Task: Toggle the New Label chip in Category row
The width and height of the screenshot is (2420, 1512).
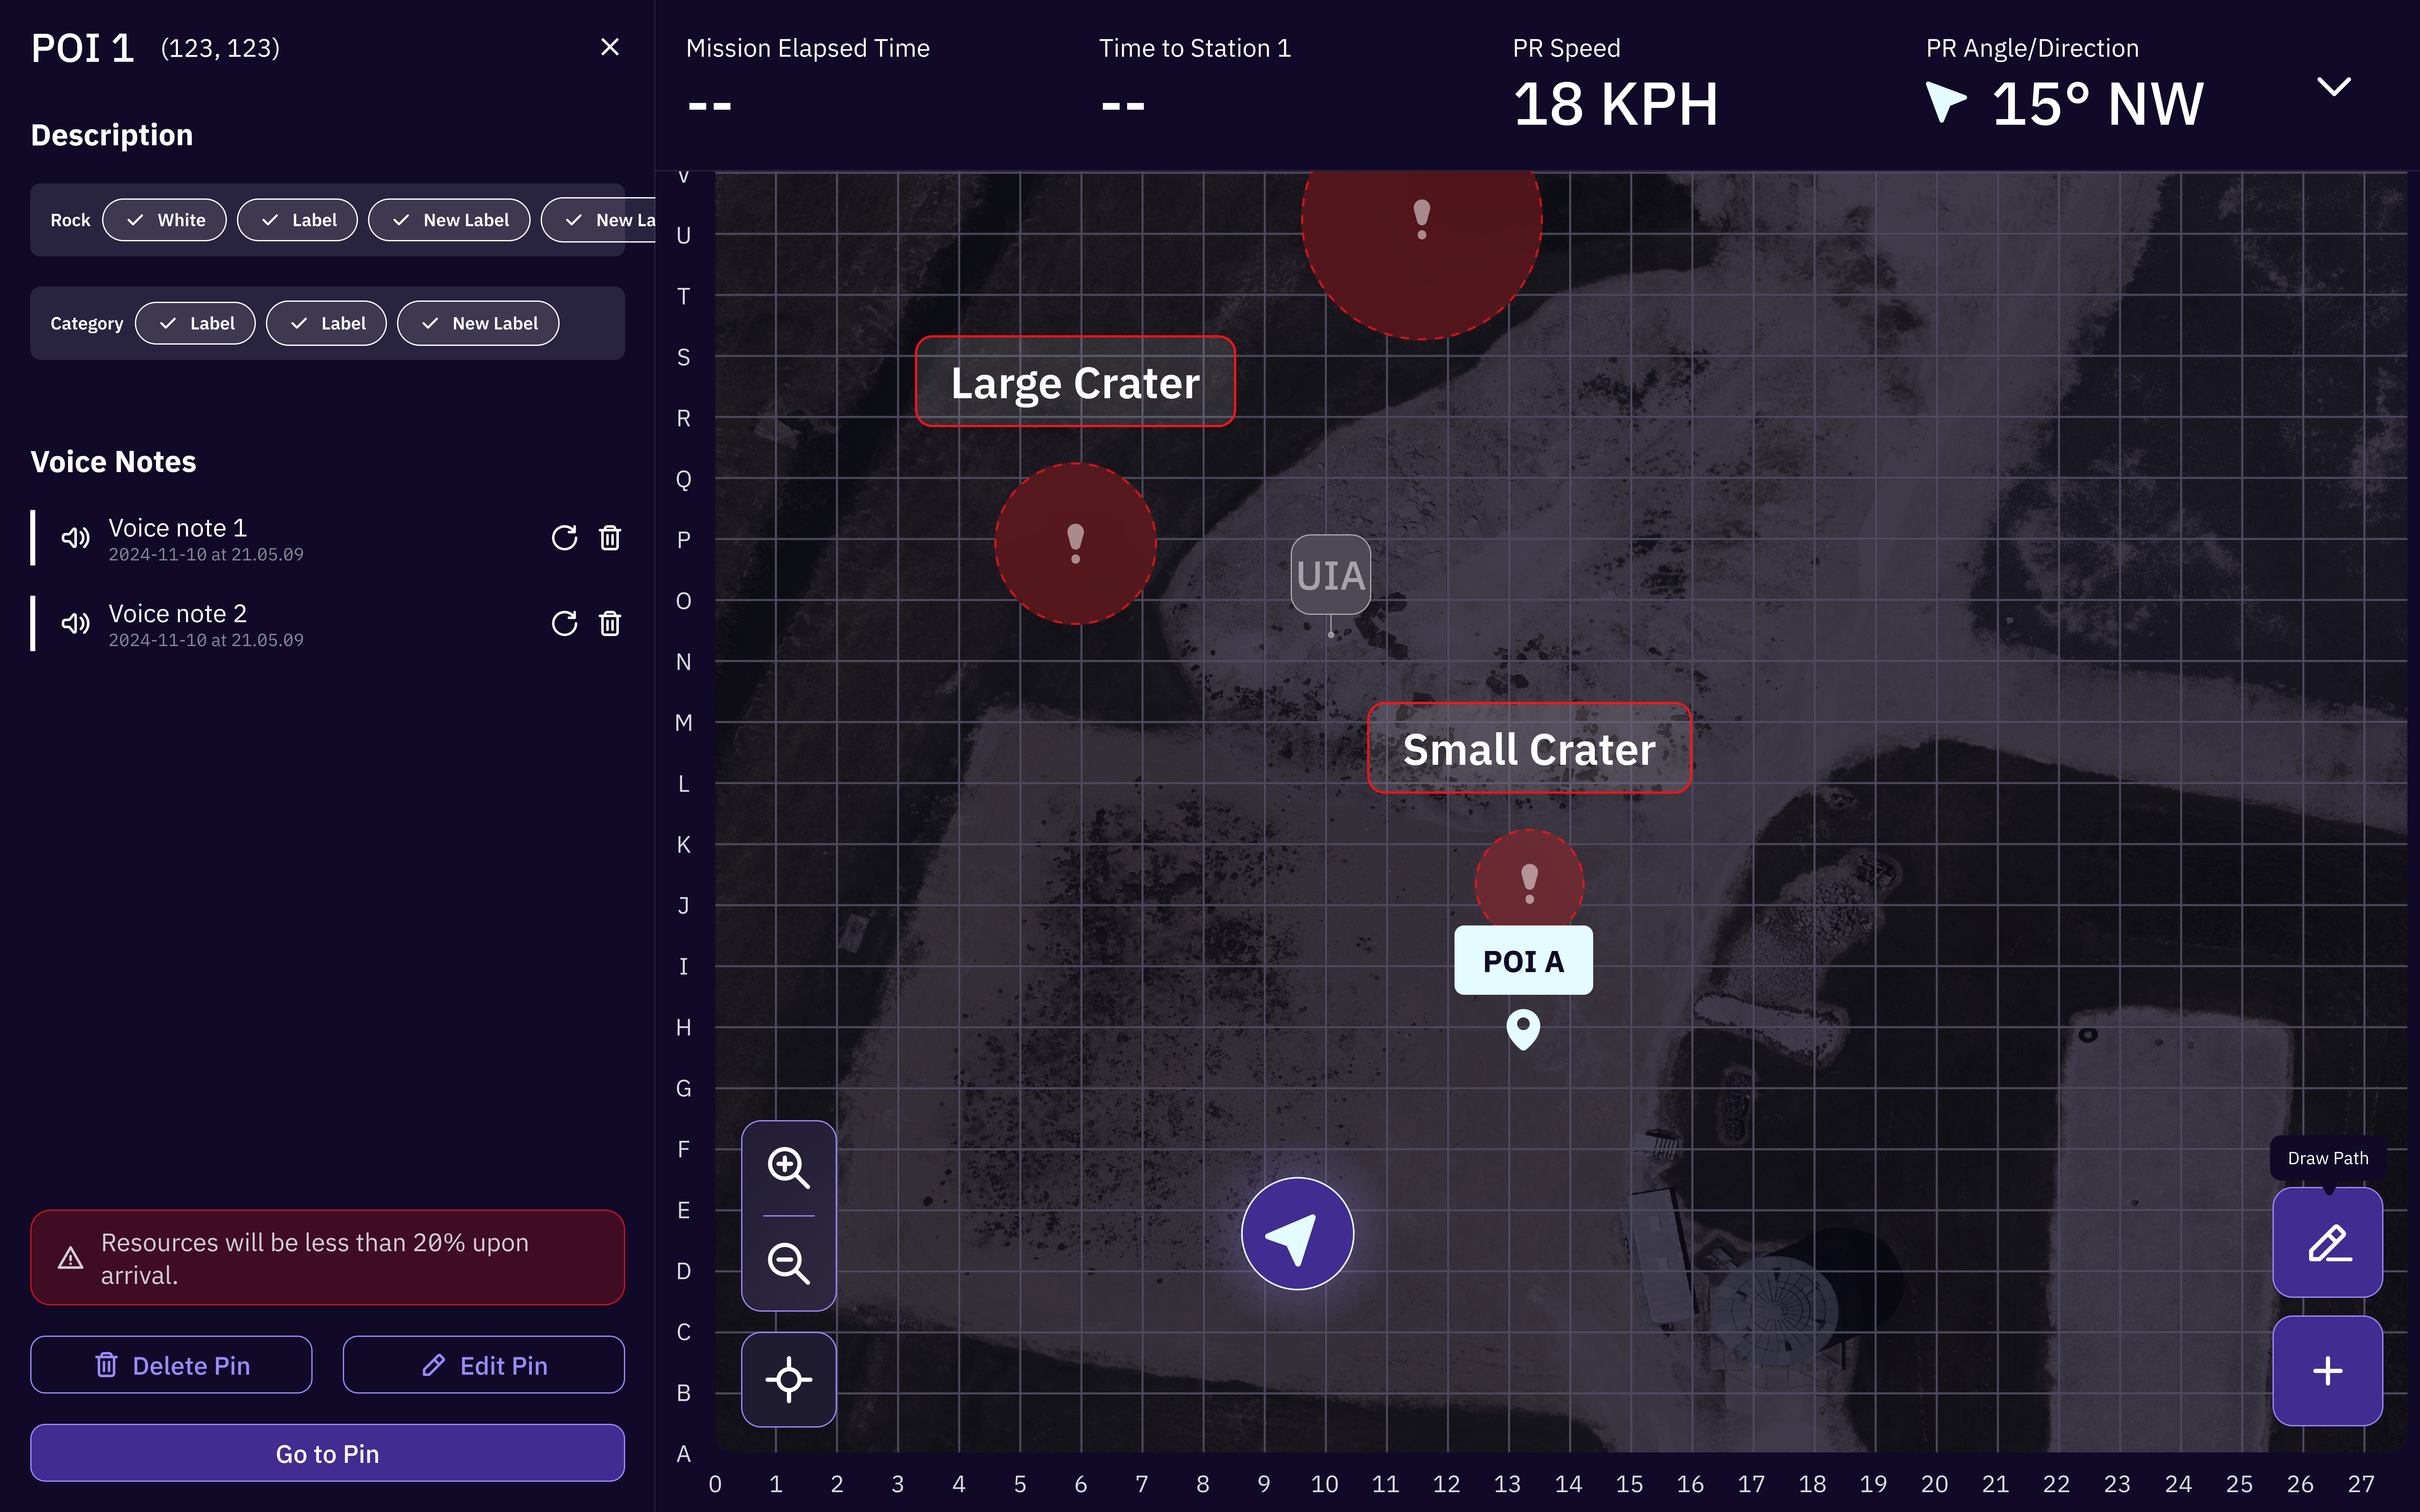Action: click(x=478, y=323)
